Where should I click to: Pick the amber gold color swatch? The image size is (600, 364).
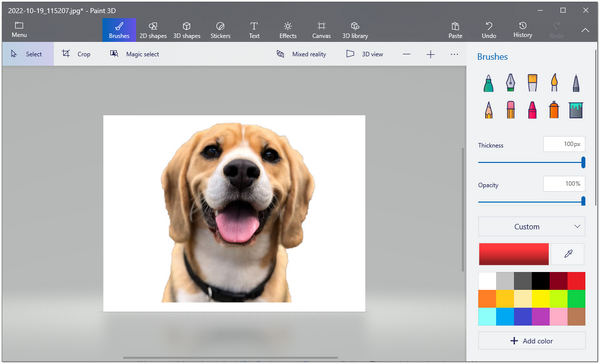[x=505, y=299]
